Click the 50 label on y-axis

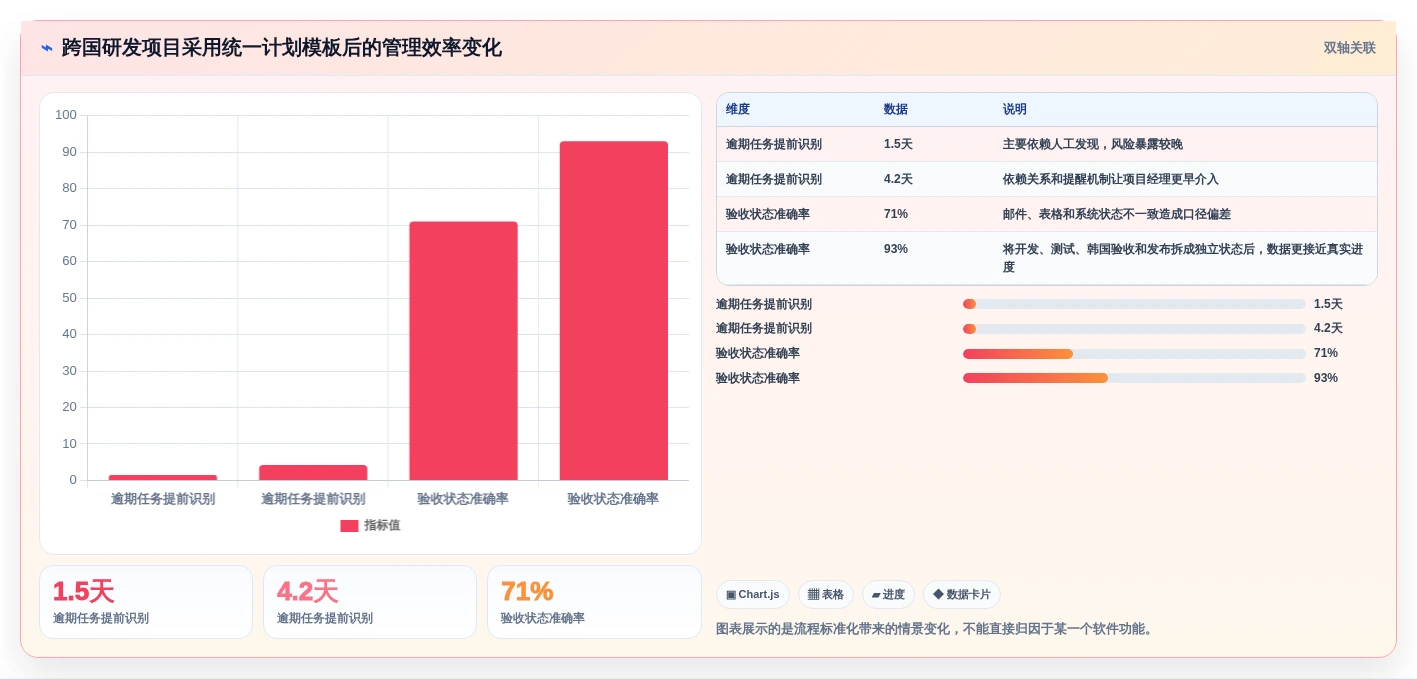coord(69,298)
